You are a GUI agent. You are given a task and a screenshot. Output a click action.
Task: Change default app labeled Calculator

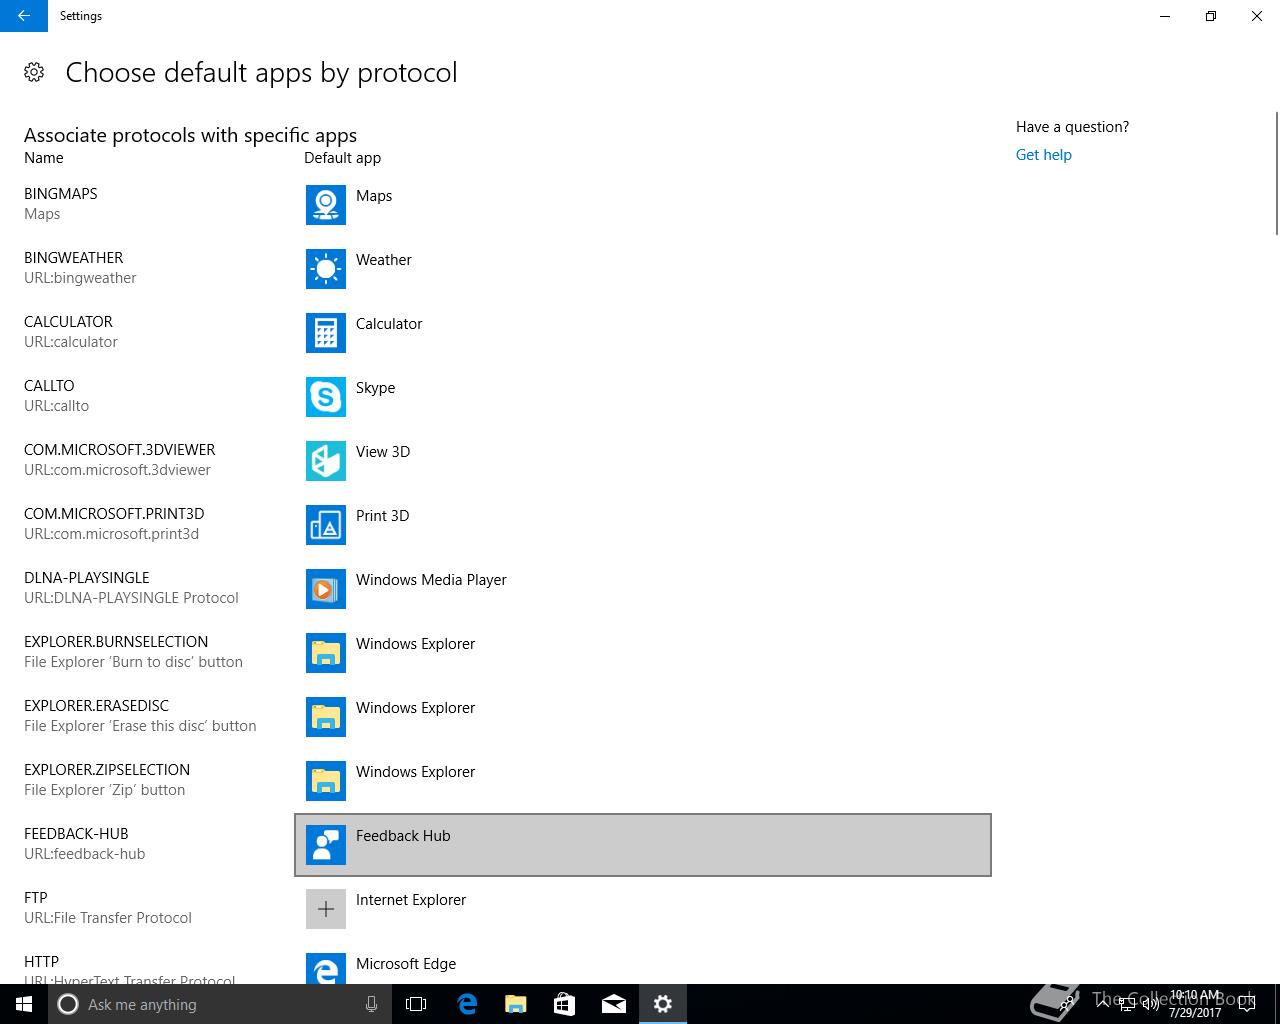tap(389, 324)
